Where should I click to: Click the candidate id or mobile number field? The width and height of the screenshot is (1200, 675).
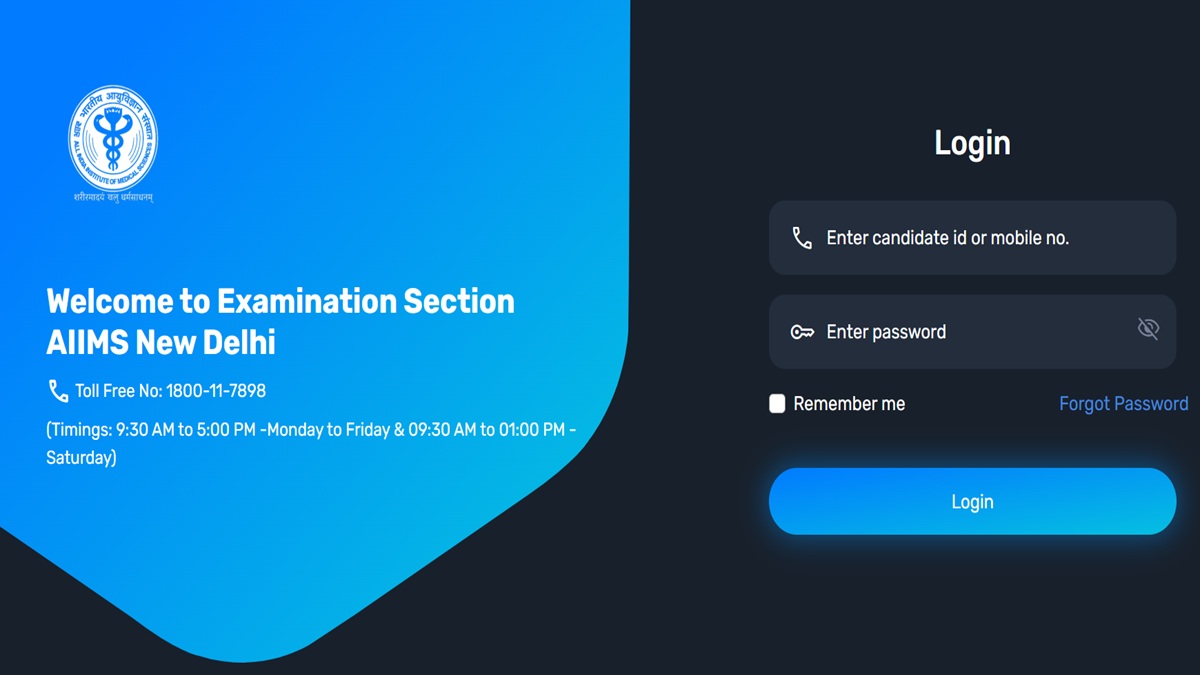[x=972, y=237]
